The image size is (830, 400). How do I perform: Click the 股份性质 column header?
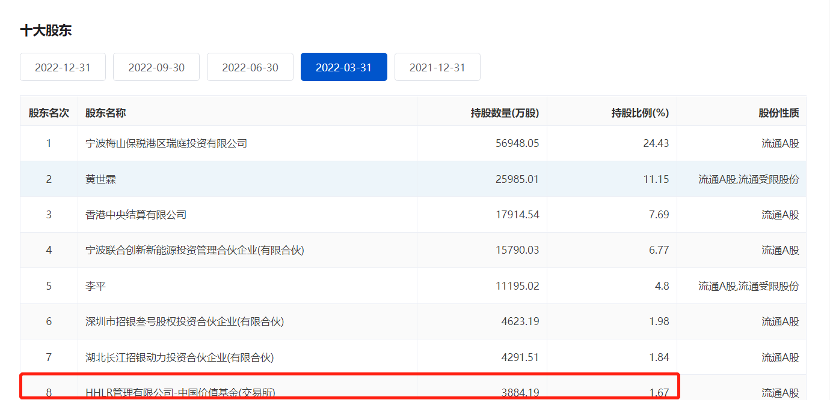(779, 113)
